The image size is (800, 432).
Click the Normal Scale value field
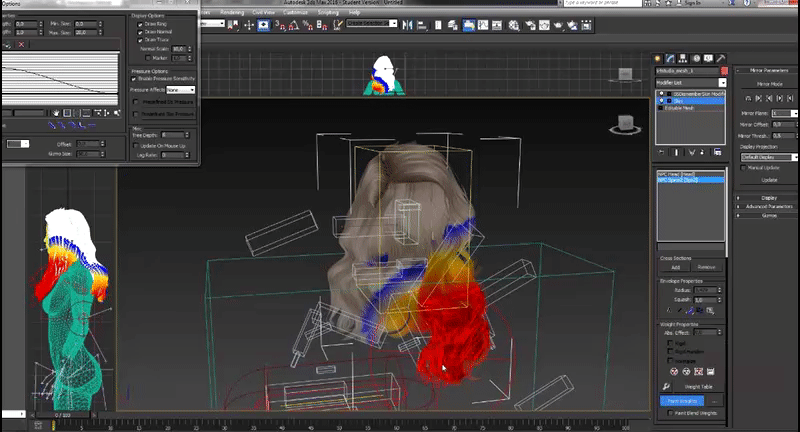(179, 49)
